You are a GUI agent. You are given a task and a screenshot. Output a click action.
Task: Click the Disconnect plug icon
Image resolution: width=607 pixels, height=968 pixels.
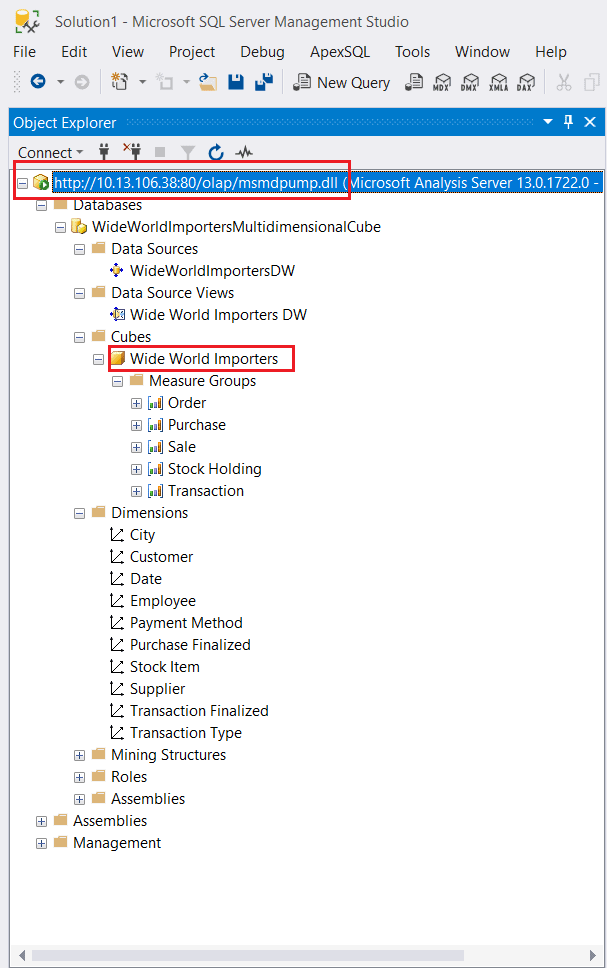[132, 153]
